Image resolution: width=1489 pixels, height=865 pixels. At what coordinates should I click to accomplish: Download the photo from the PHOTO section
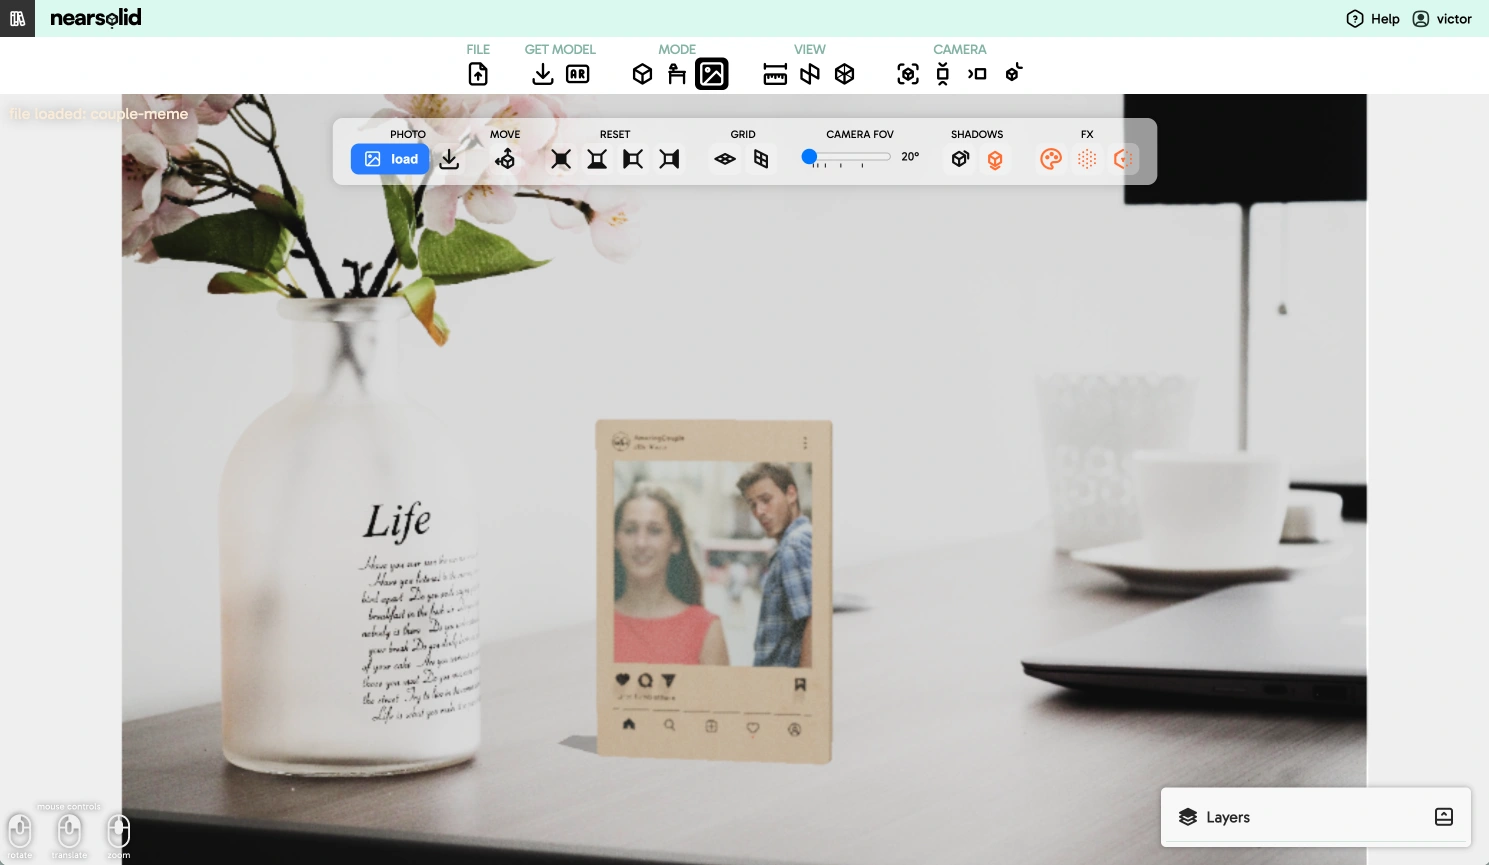click(x=450, y=159)
